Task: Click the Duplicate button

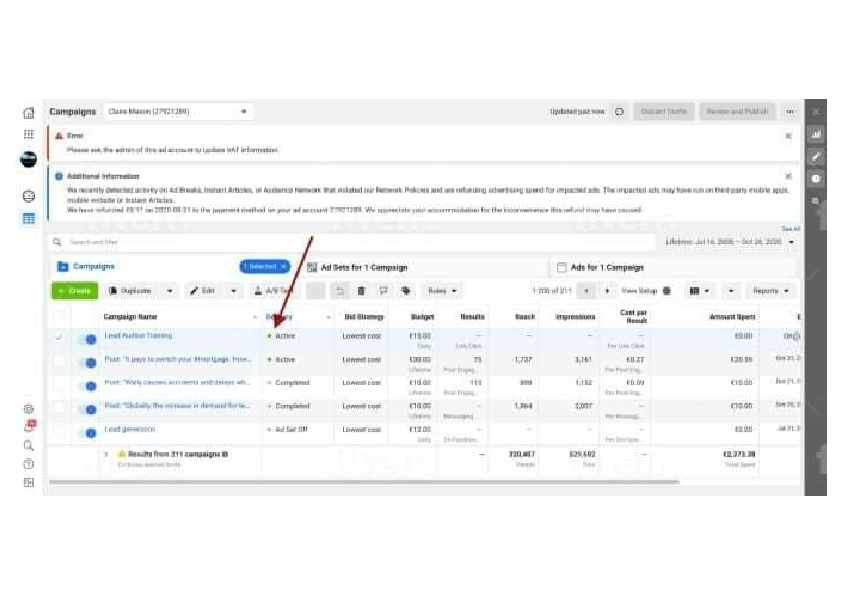Action: tap(130, 291)
